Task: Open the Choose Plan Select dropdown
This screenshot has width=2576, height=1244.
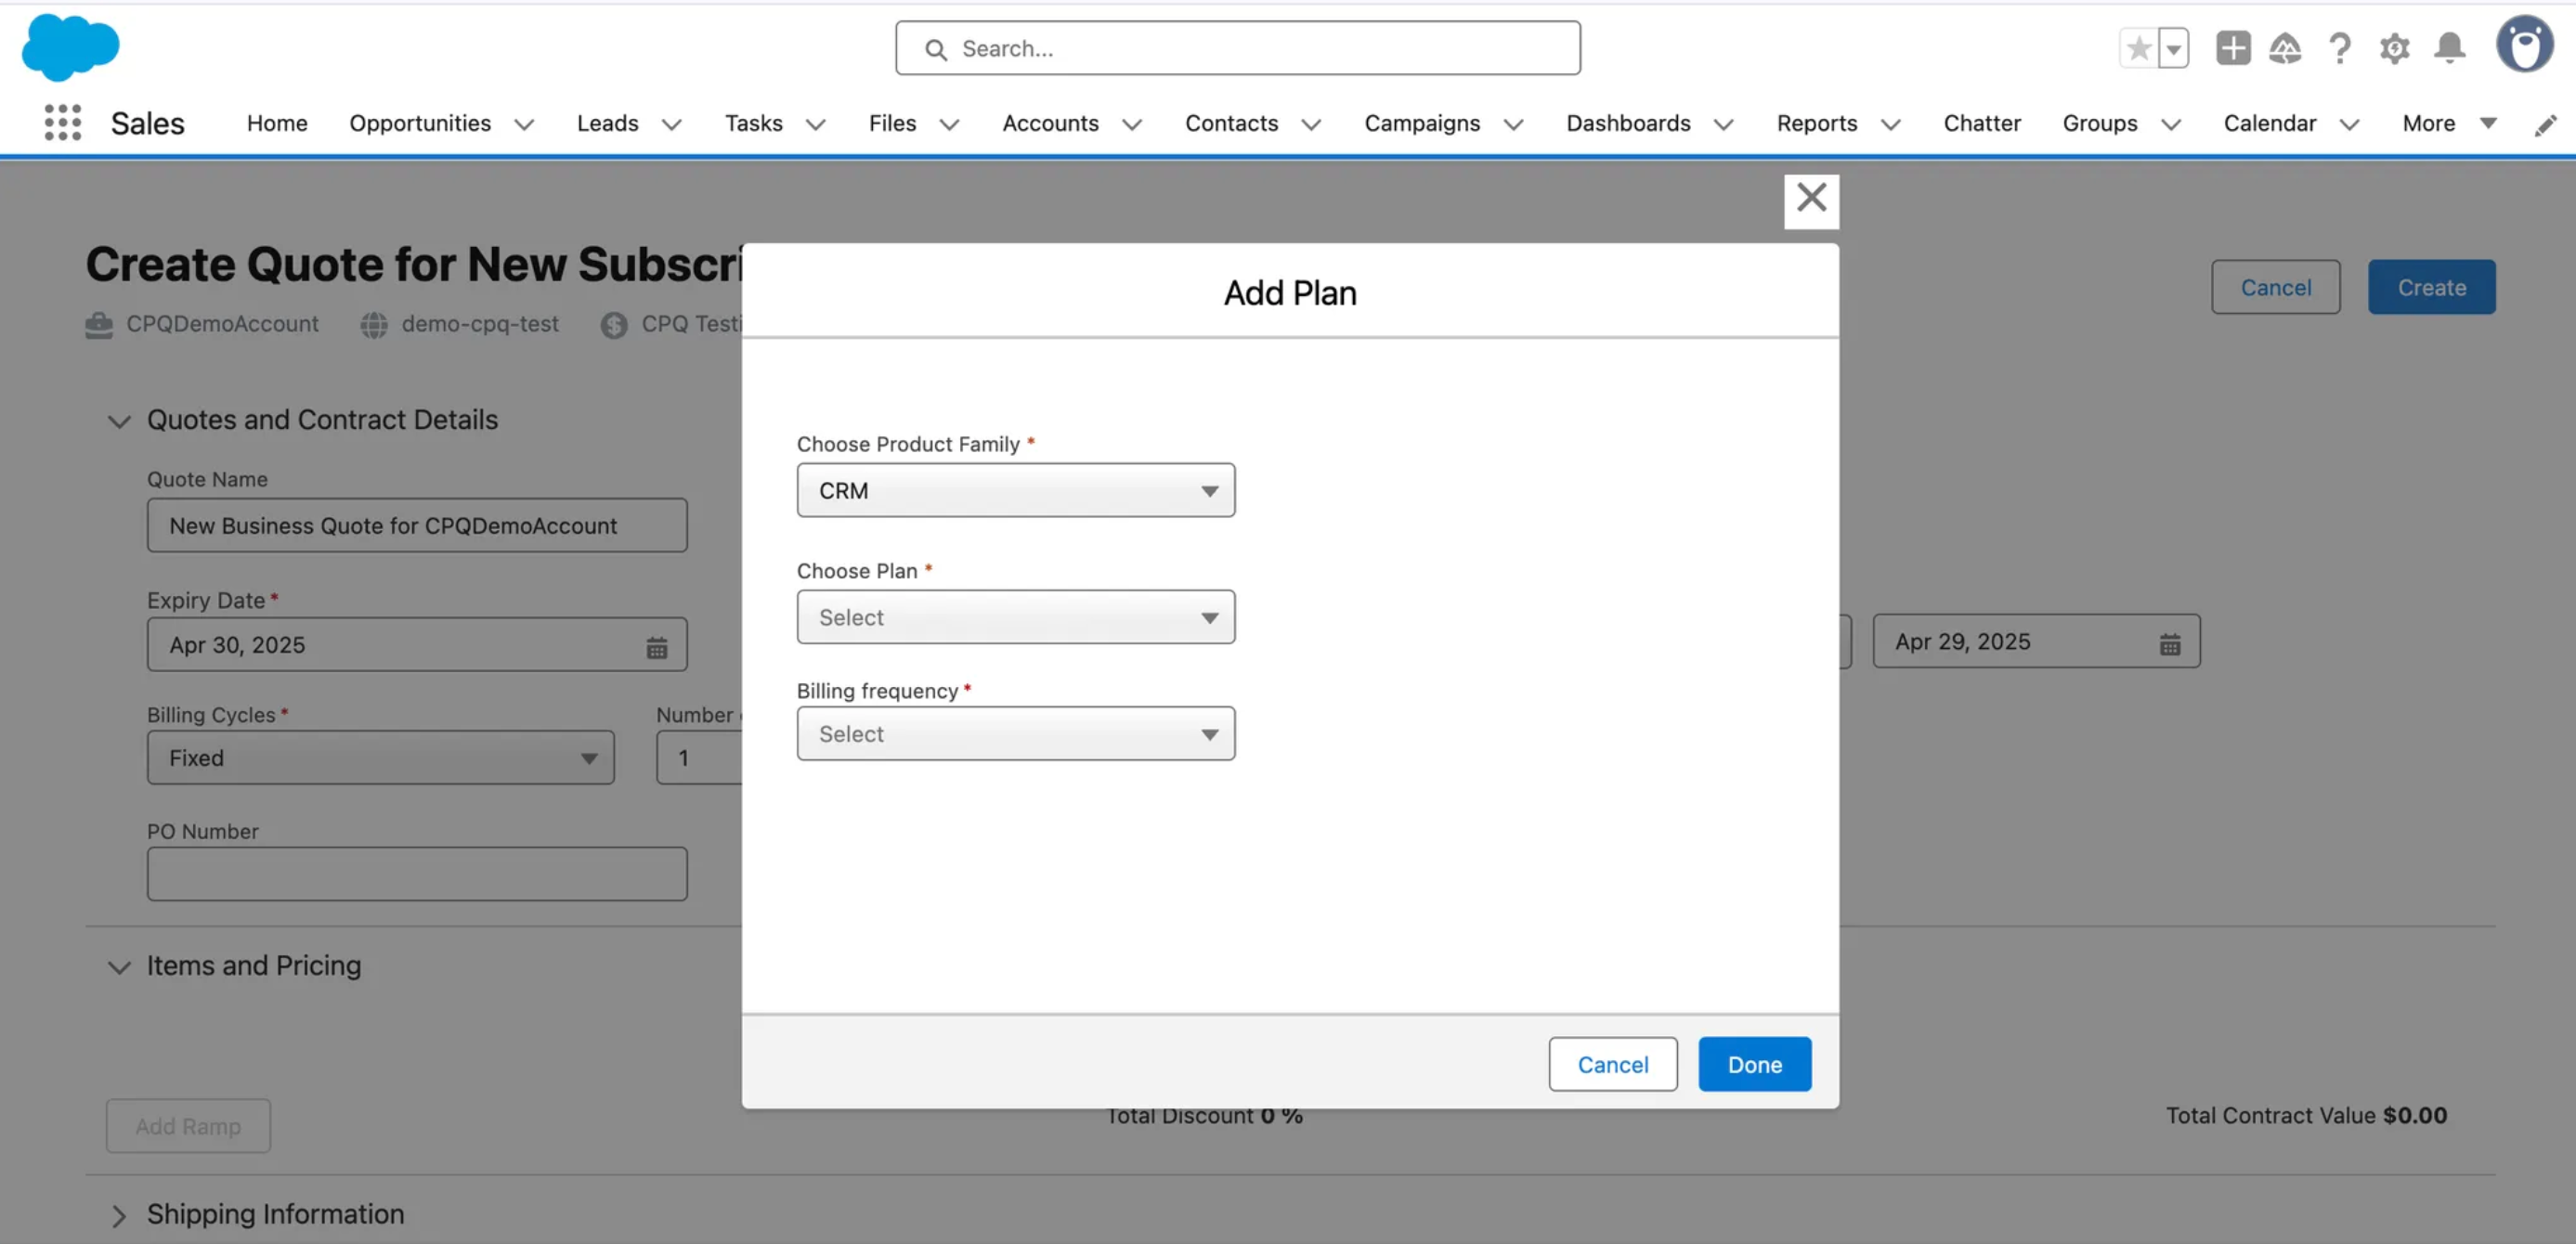Action: 1015,617
